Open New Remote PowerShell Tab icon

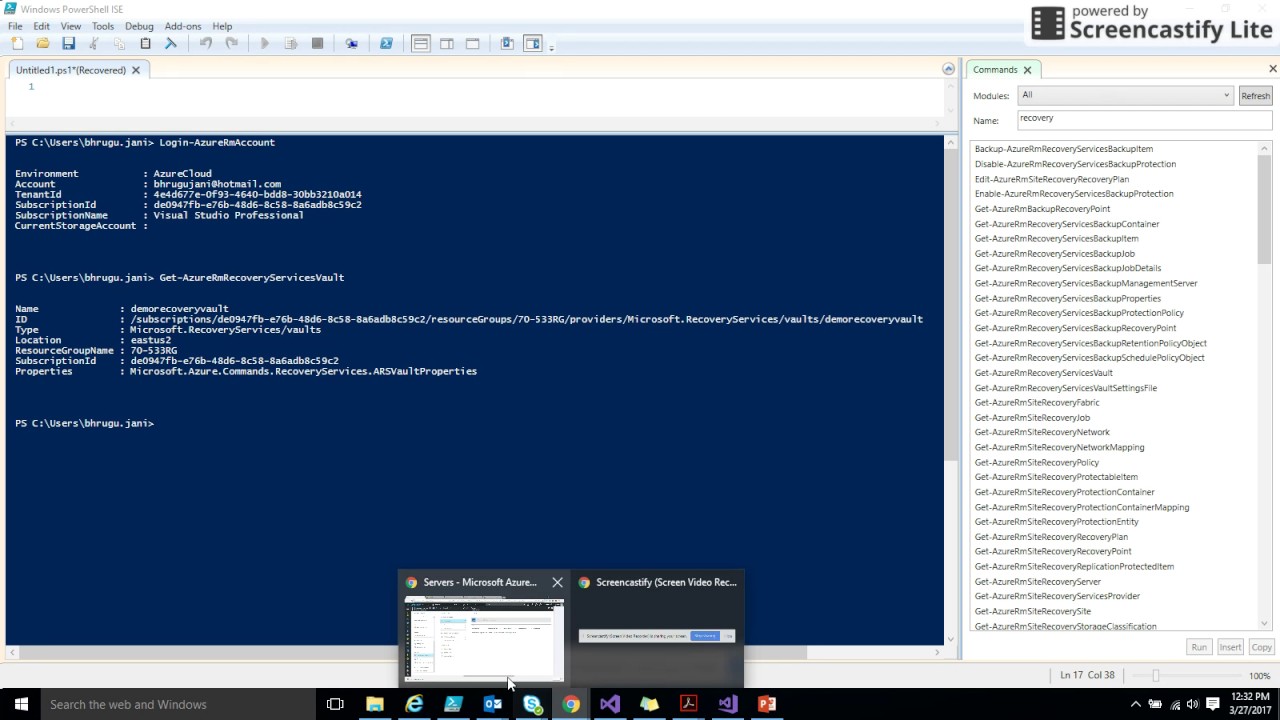351,43
